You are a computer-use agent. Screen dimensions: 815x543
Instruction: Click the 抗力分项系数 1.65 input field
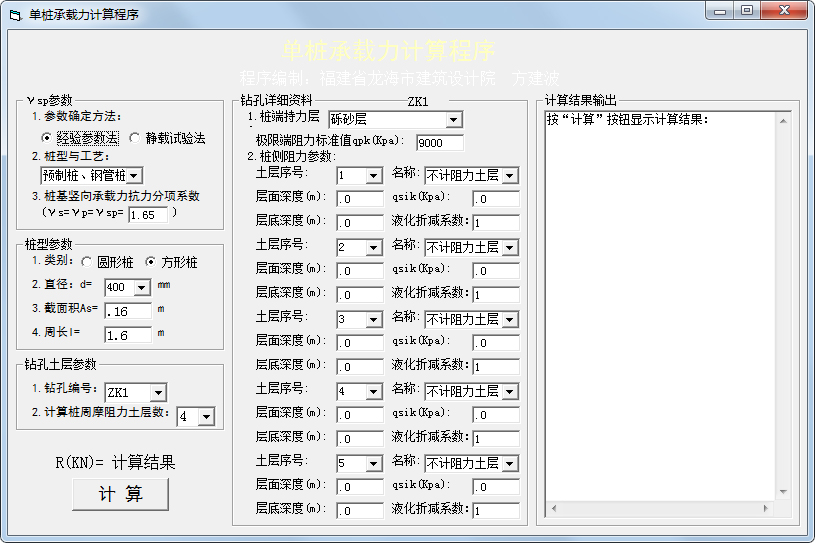(148, 214)
